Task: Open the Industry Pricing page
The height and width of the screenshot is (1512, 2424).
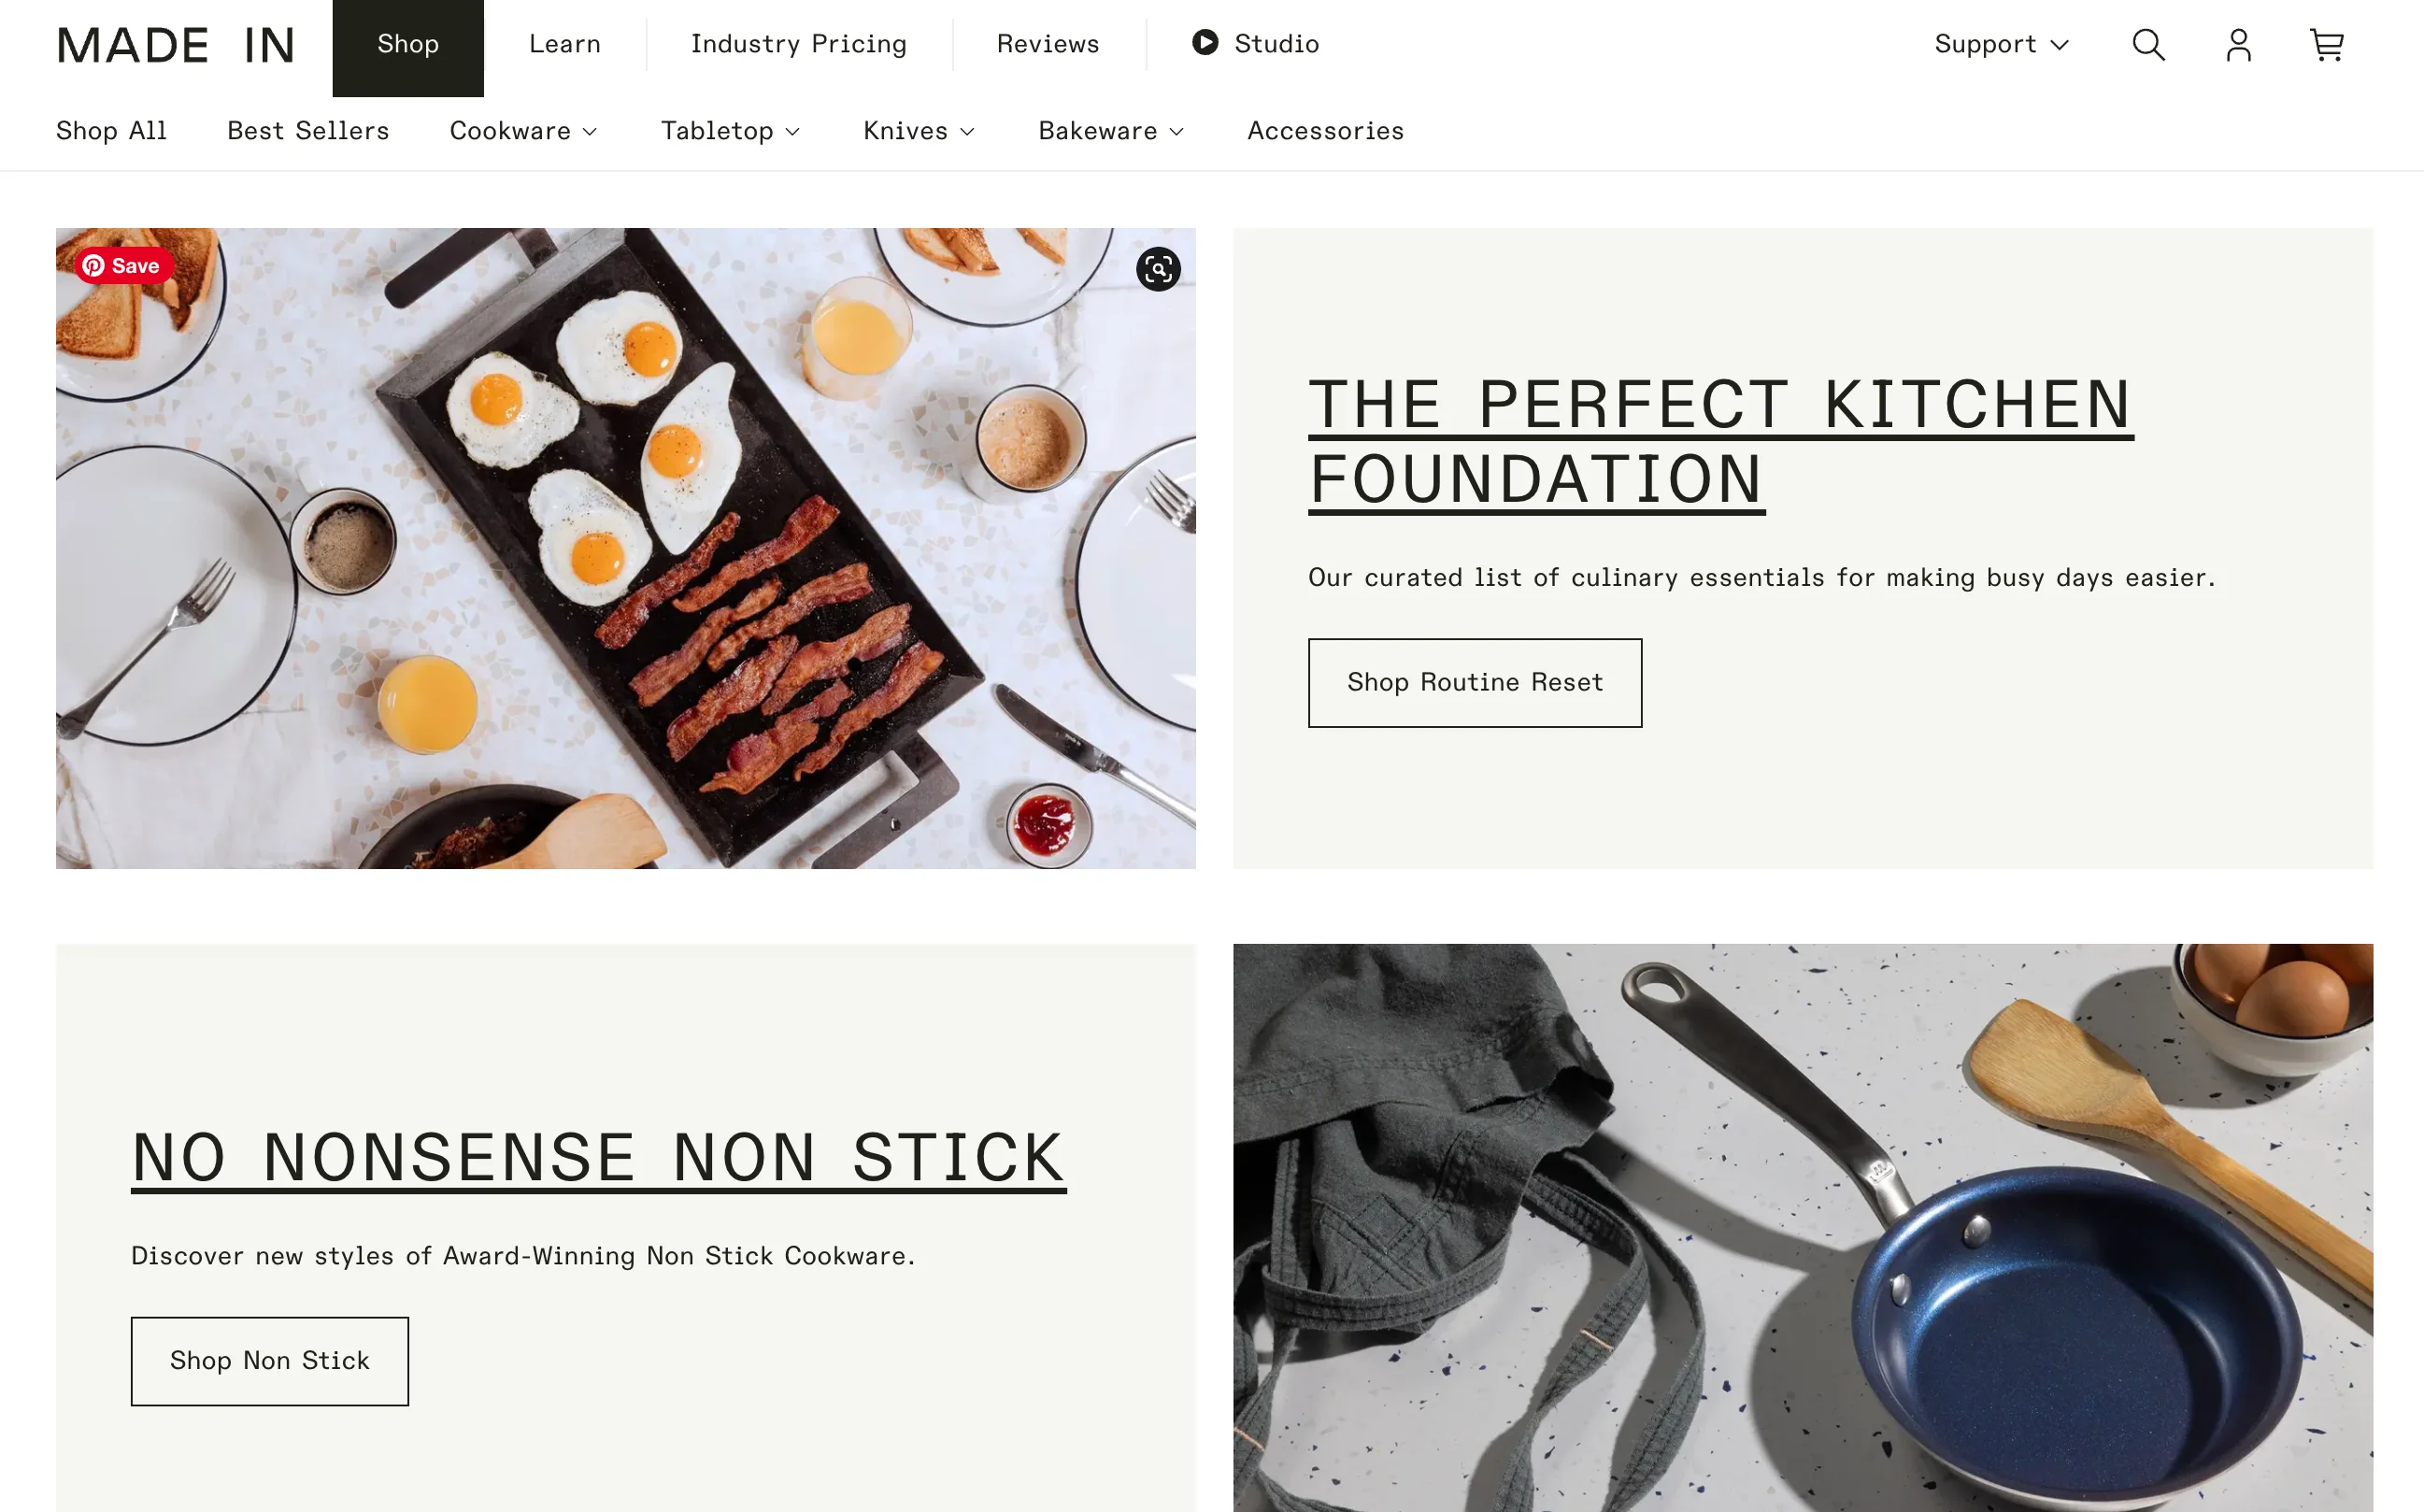Action: (x=798, y=44)
